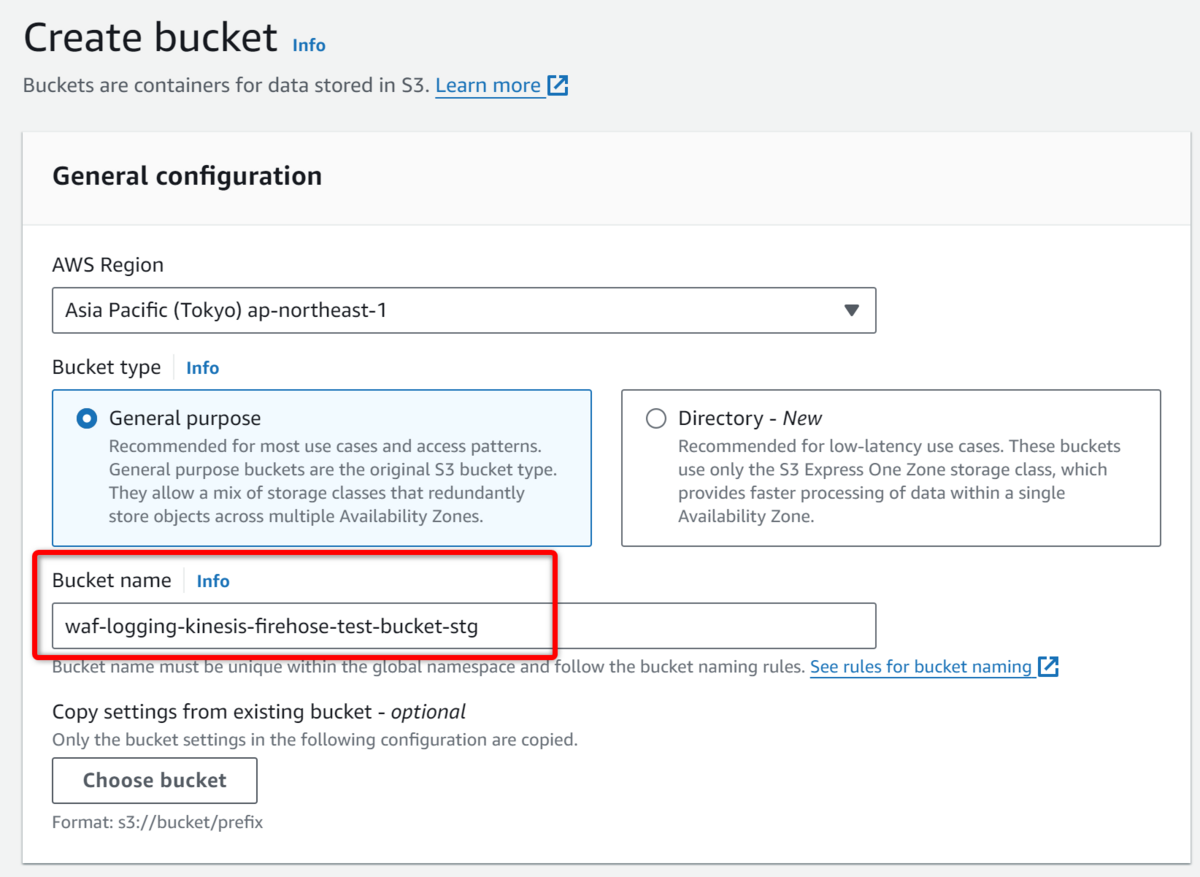Open the AWS Region dropdown

tap(463, 310)
